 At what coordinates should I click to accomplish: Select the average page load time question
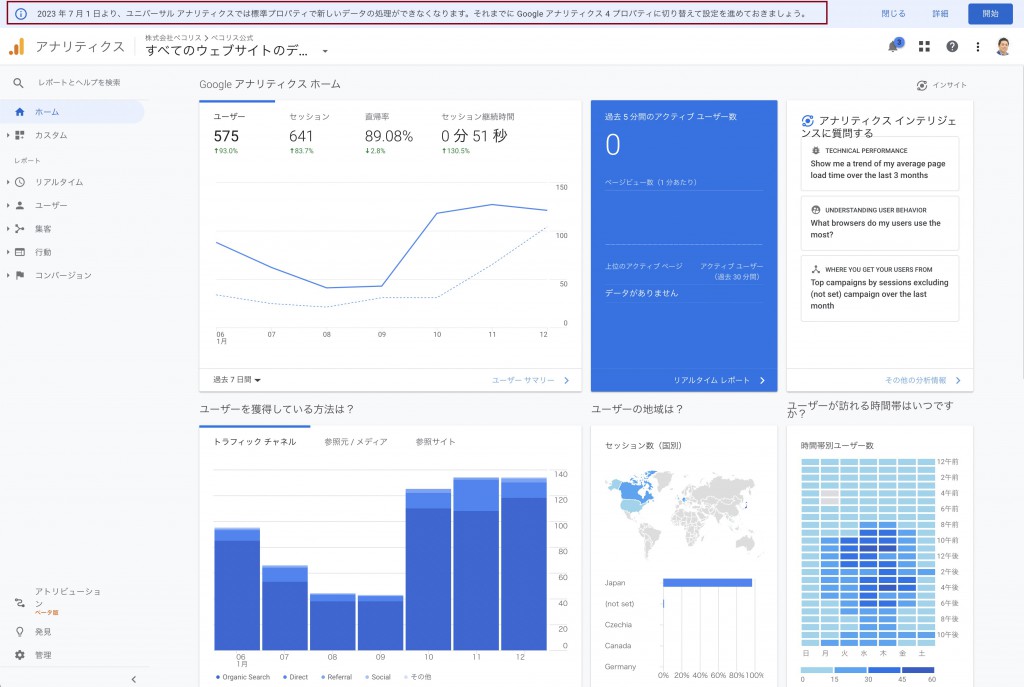point(880,163)
